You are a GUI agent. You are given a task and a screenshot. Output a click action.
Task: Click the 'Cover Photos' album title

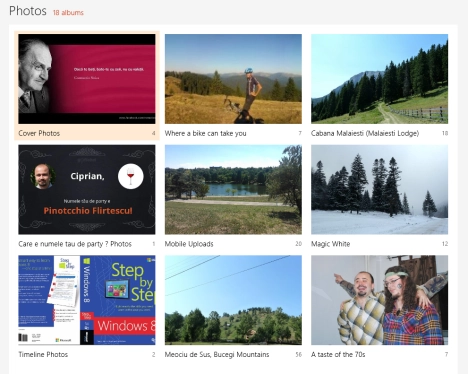click(x=39, y=133)
